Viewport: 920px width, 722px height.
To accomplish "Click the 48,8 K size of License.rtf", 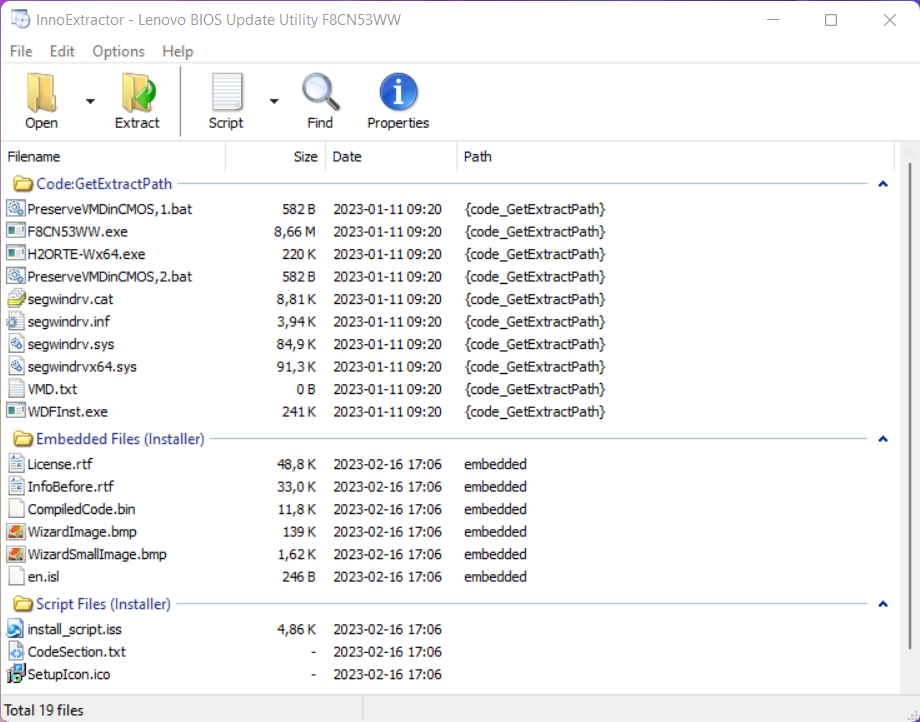I will coord(297,464).
